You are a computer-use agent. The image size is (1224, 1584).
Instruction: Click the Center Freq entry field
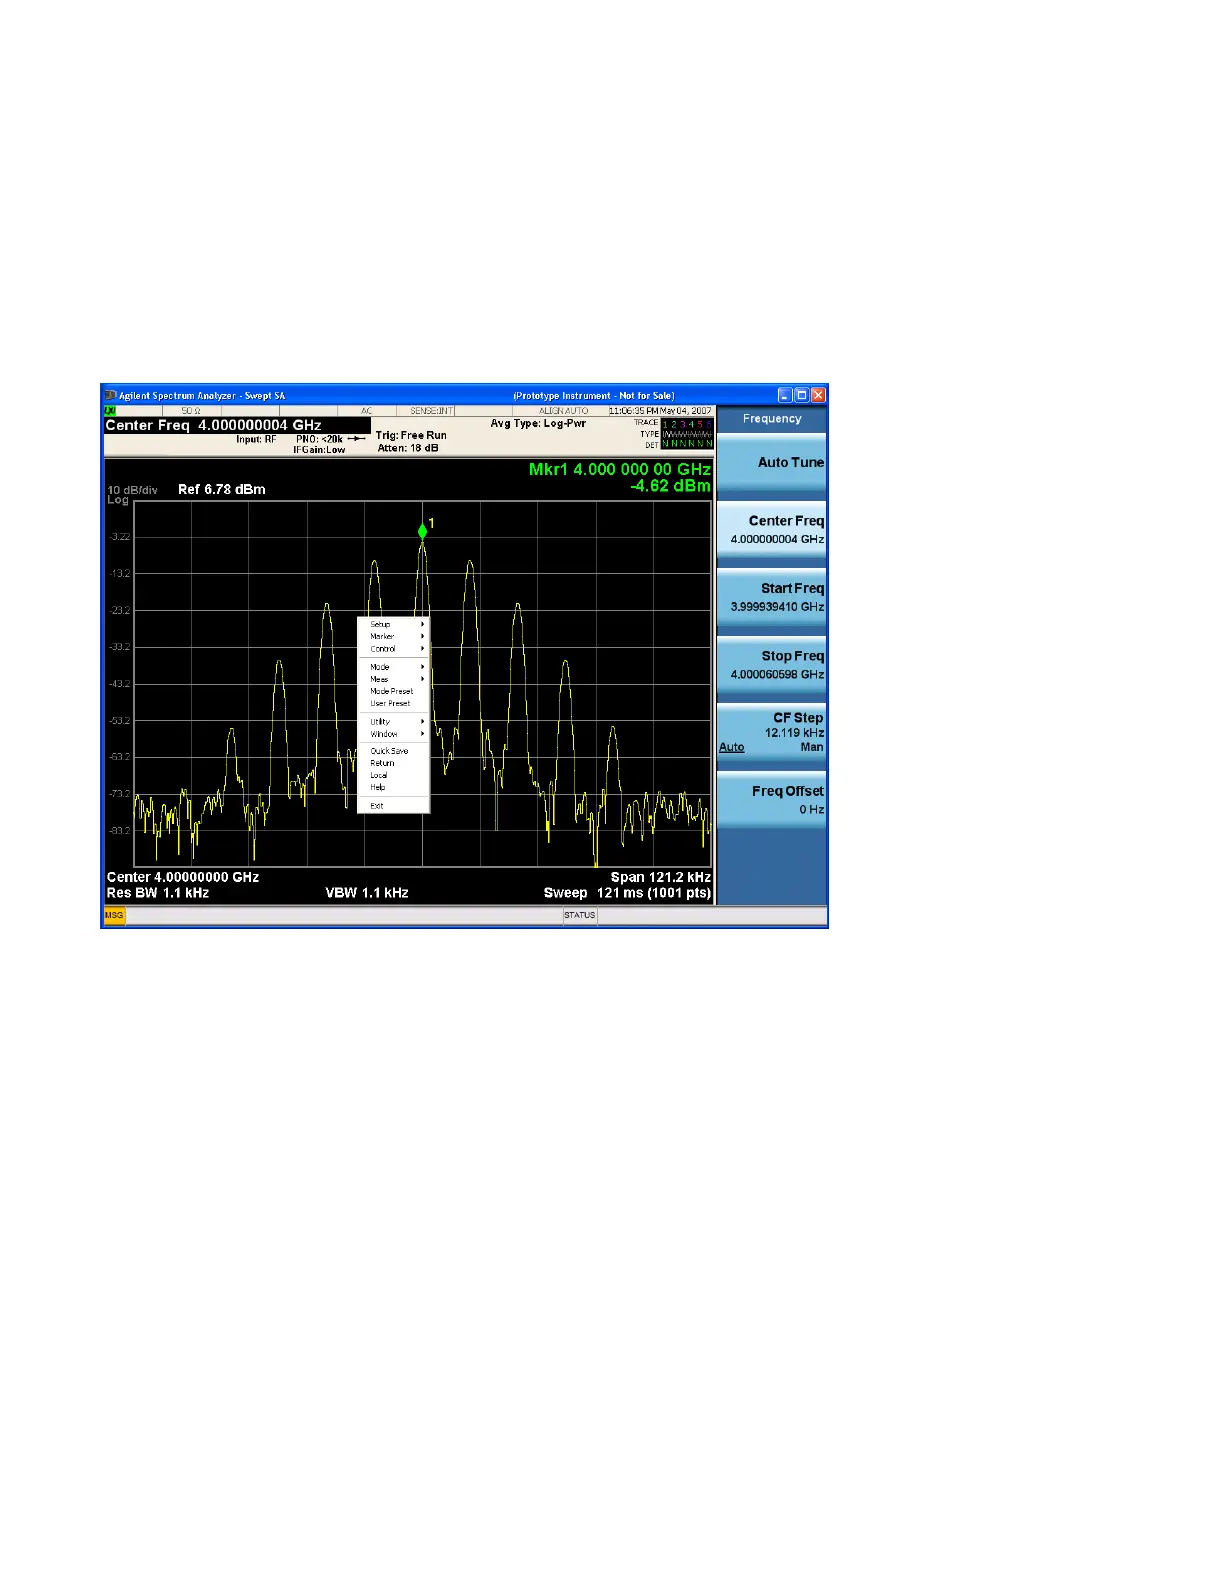[x=237, y=425]
